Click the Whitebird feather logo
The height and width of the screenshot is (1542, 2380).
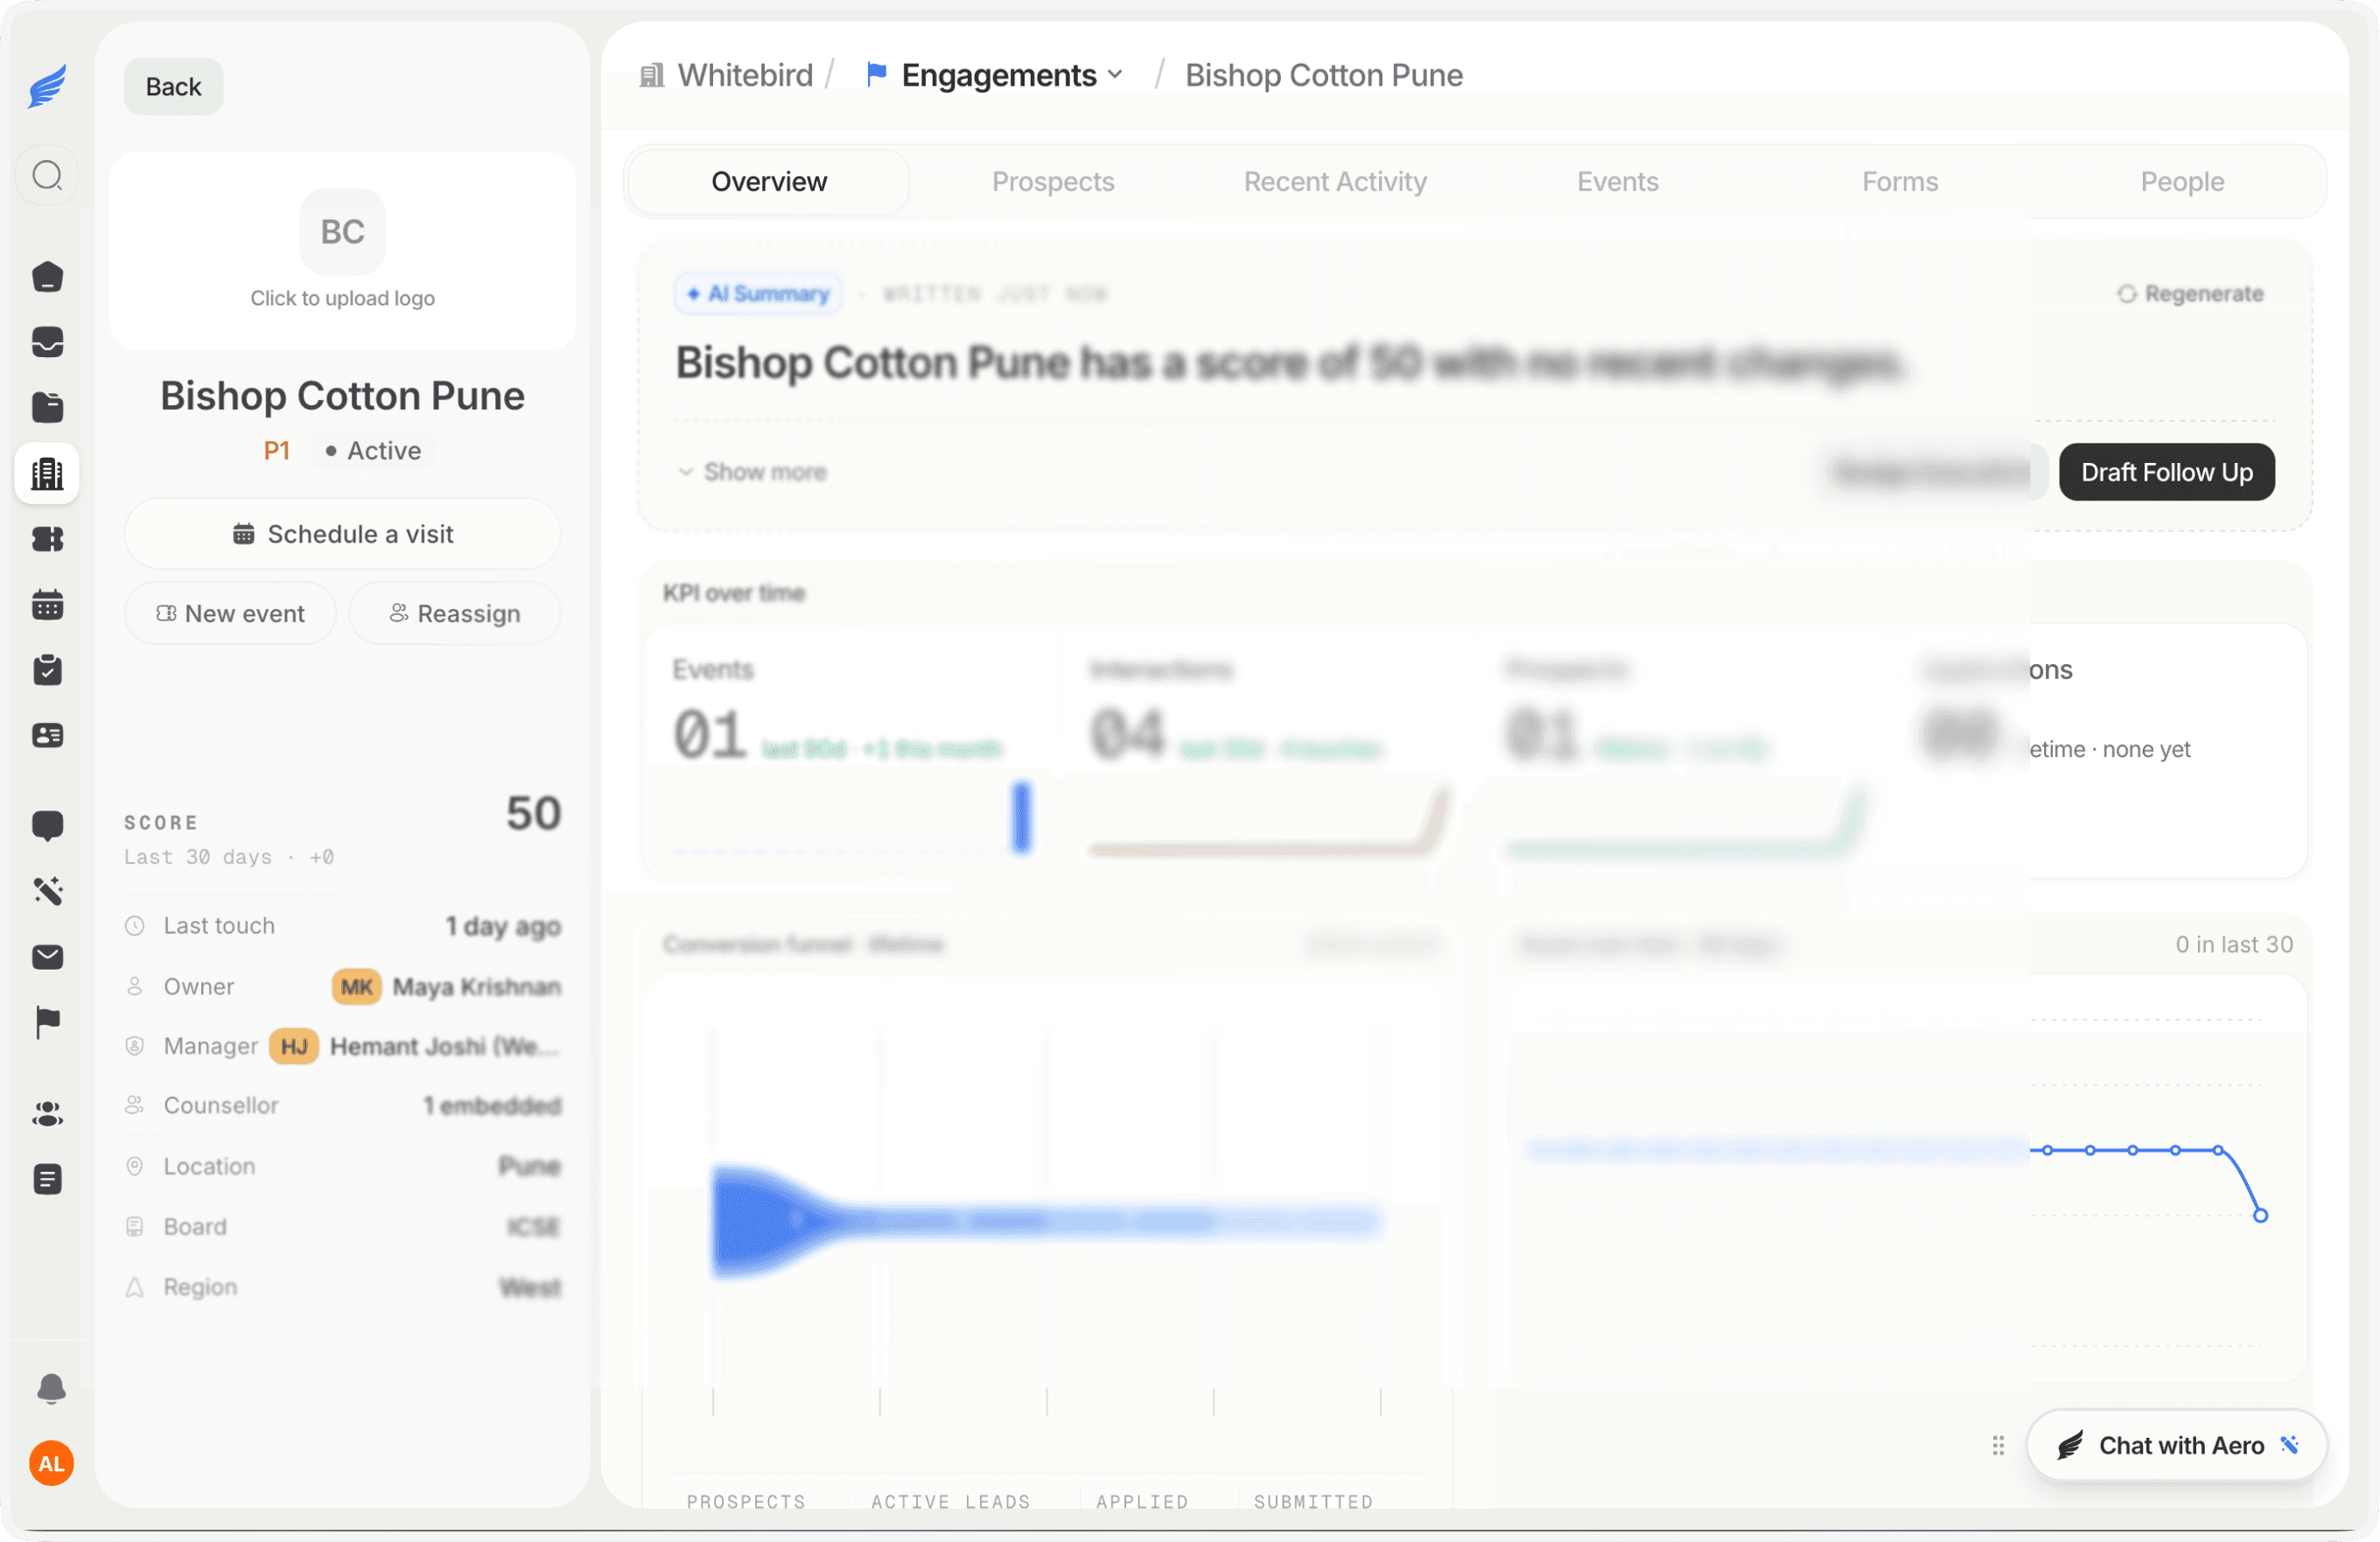47,86
